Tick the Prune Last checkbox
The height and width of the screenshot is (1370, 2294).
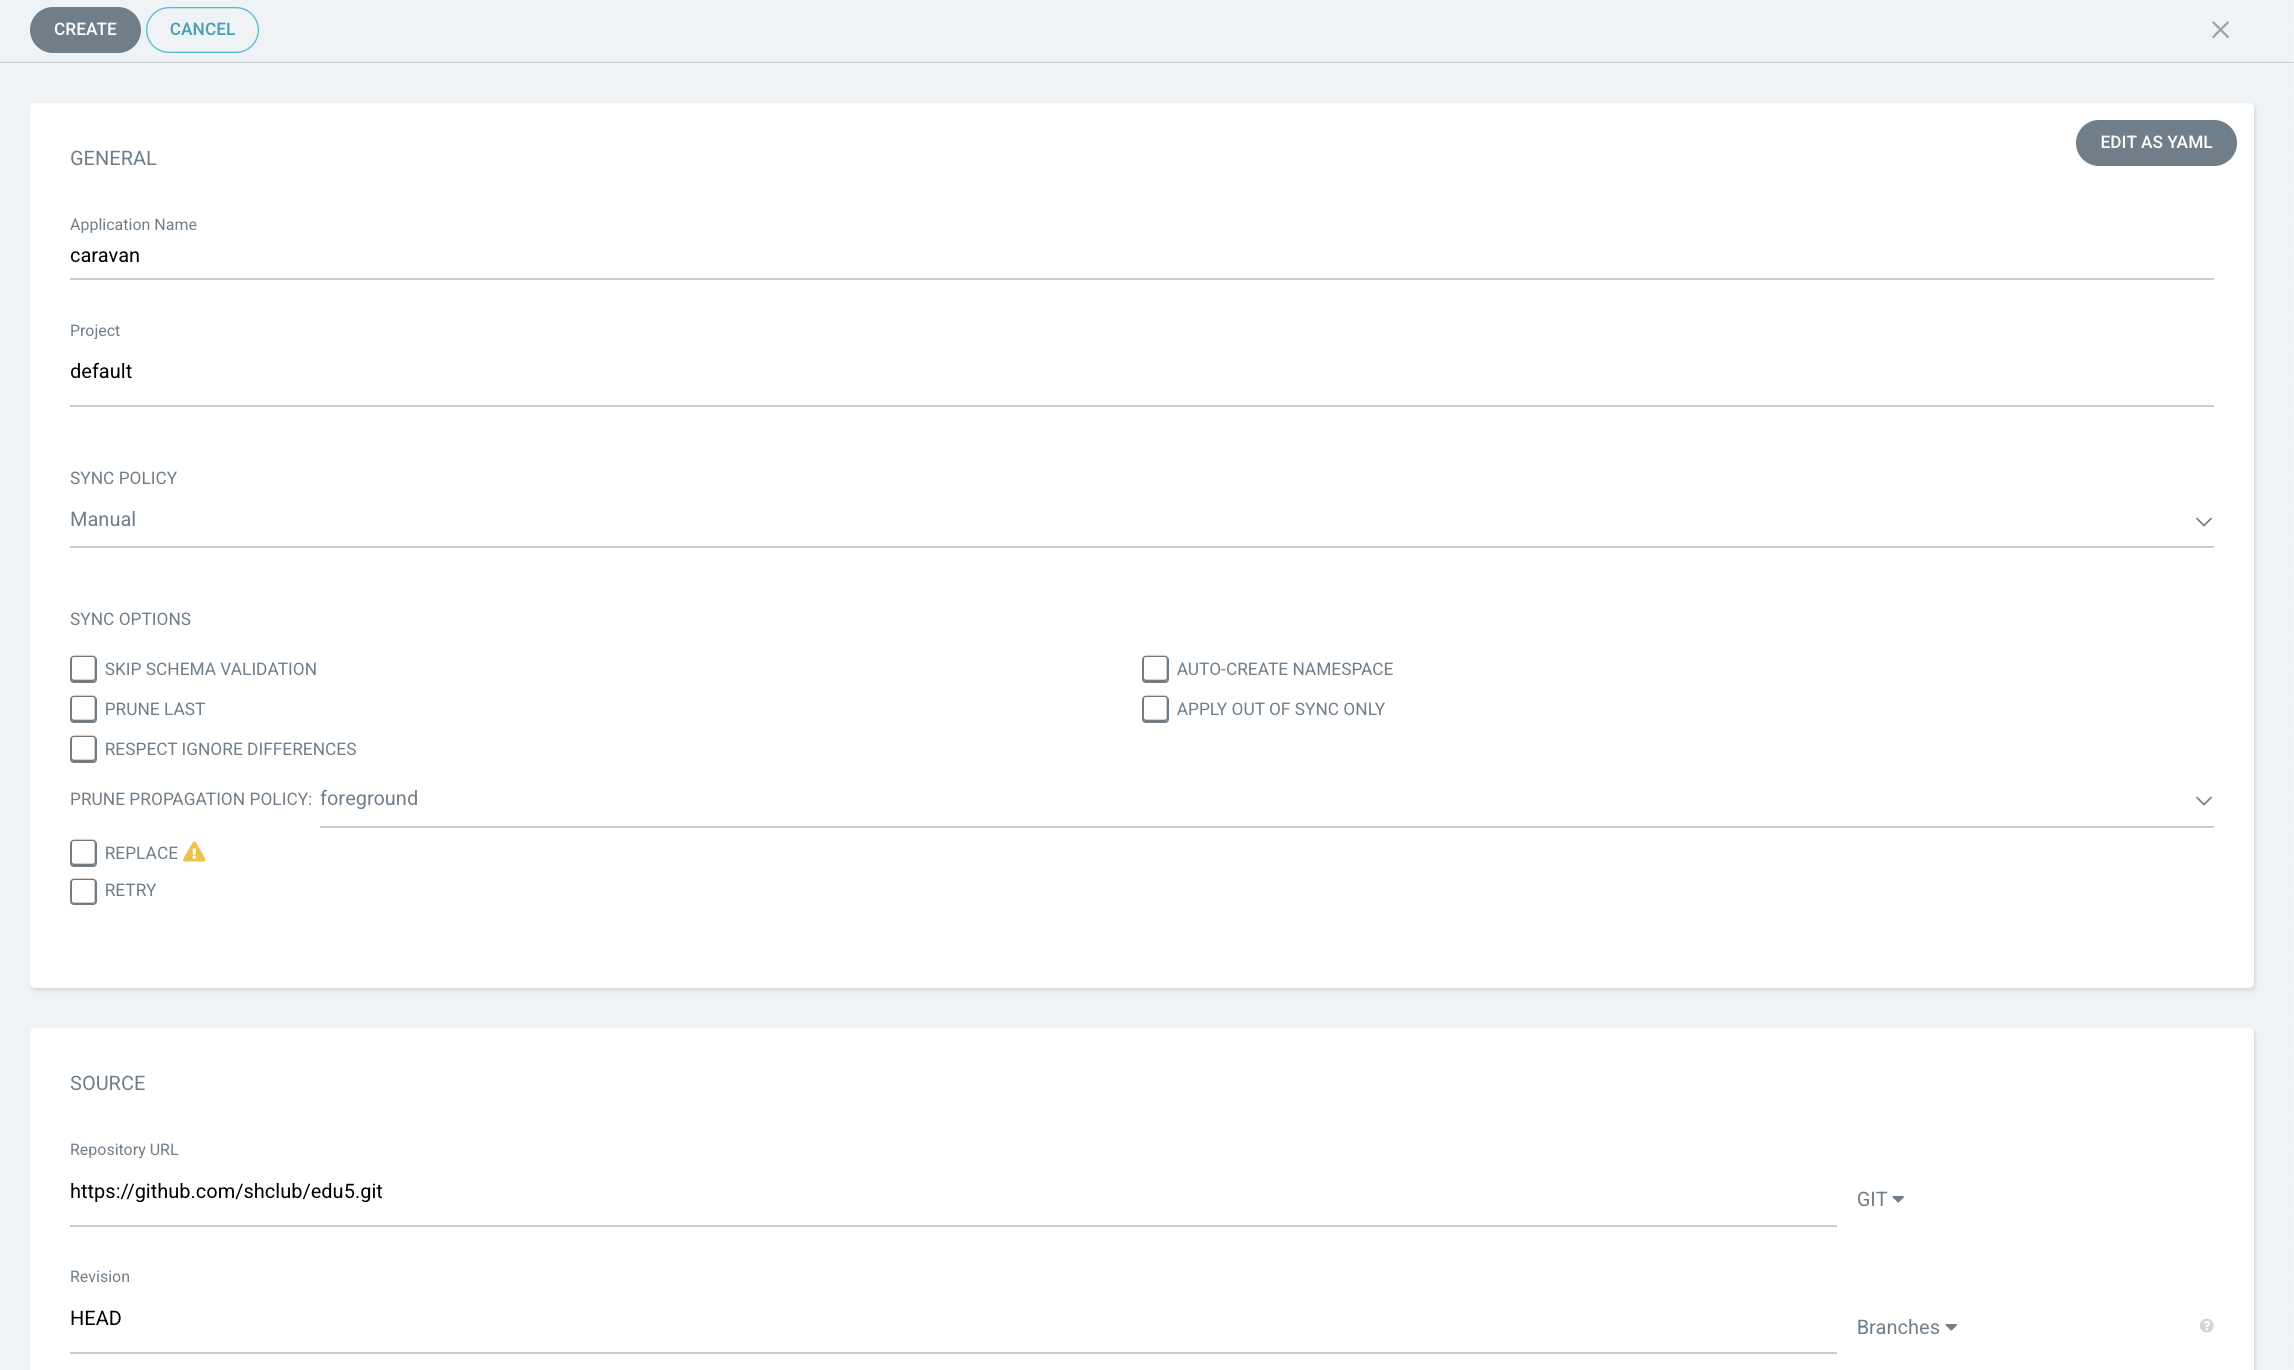[x=83, y=709]
